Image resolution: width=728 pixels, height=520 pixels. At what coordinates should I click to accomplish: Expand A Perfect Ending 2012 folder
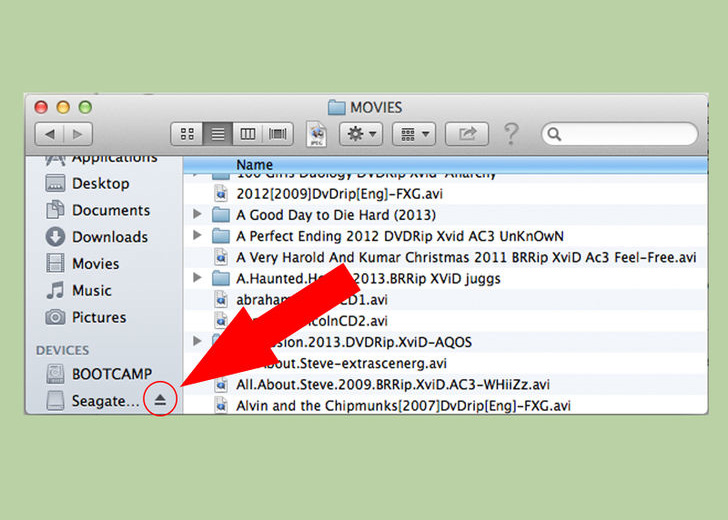click(197, 236)
